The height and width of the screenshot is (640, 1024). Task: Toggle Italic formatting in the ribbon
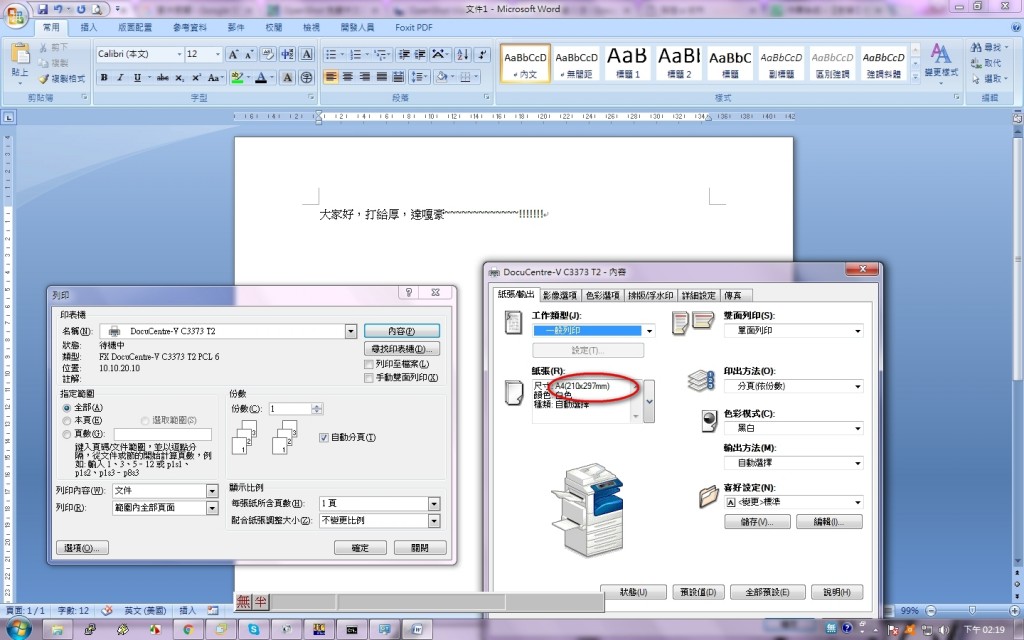120,77
